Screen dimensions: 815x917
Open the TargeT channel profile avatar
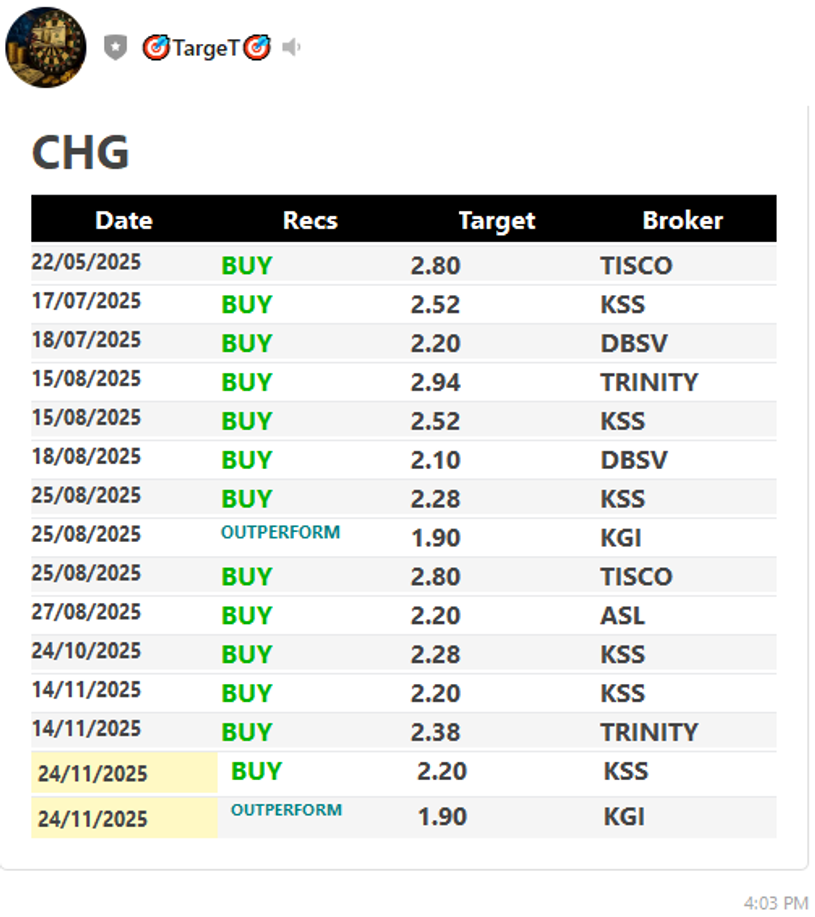[x=46, y=47]
